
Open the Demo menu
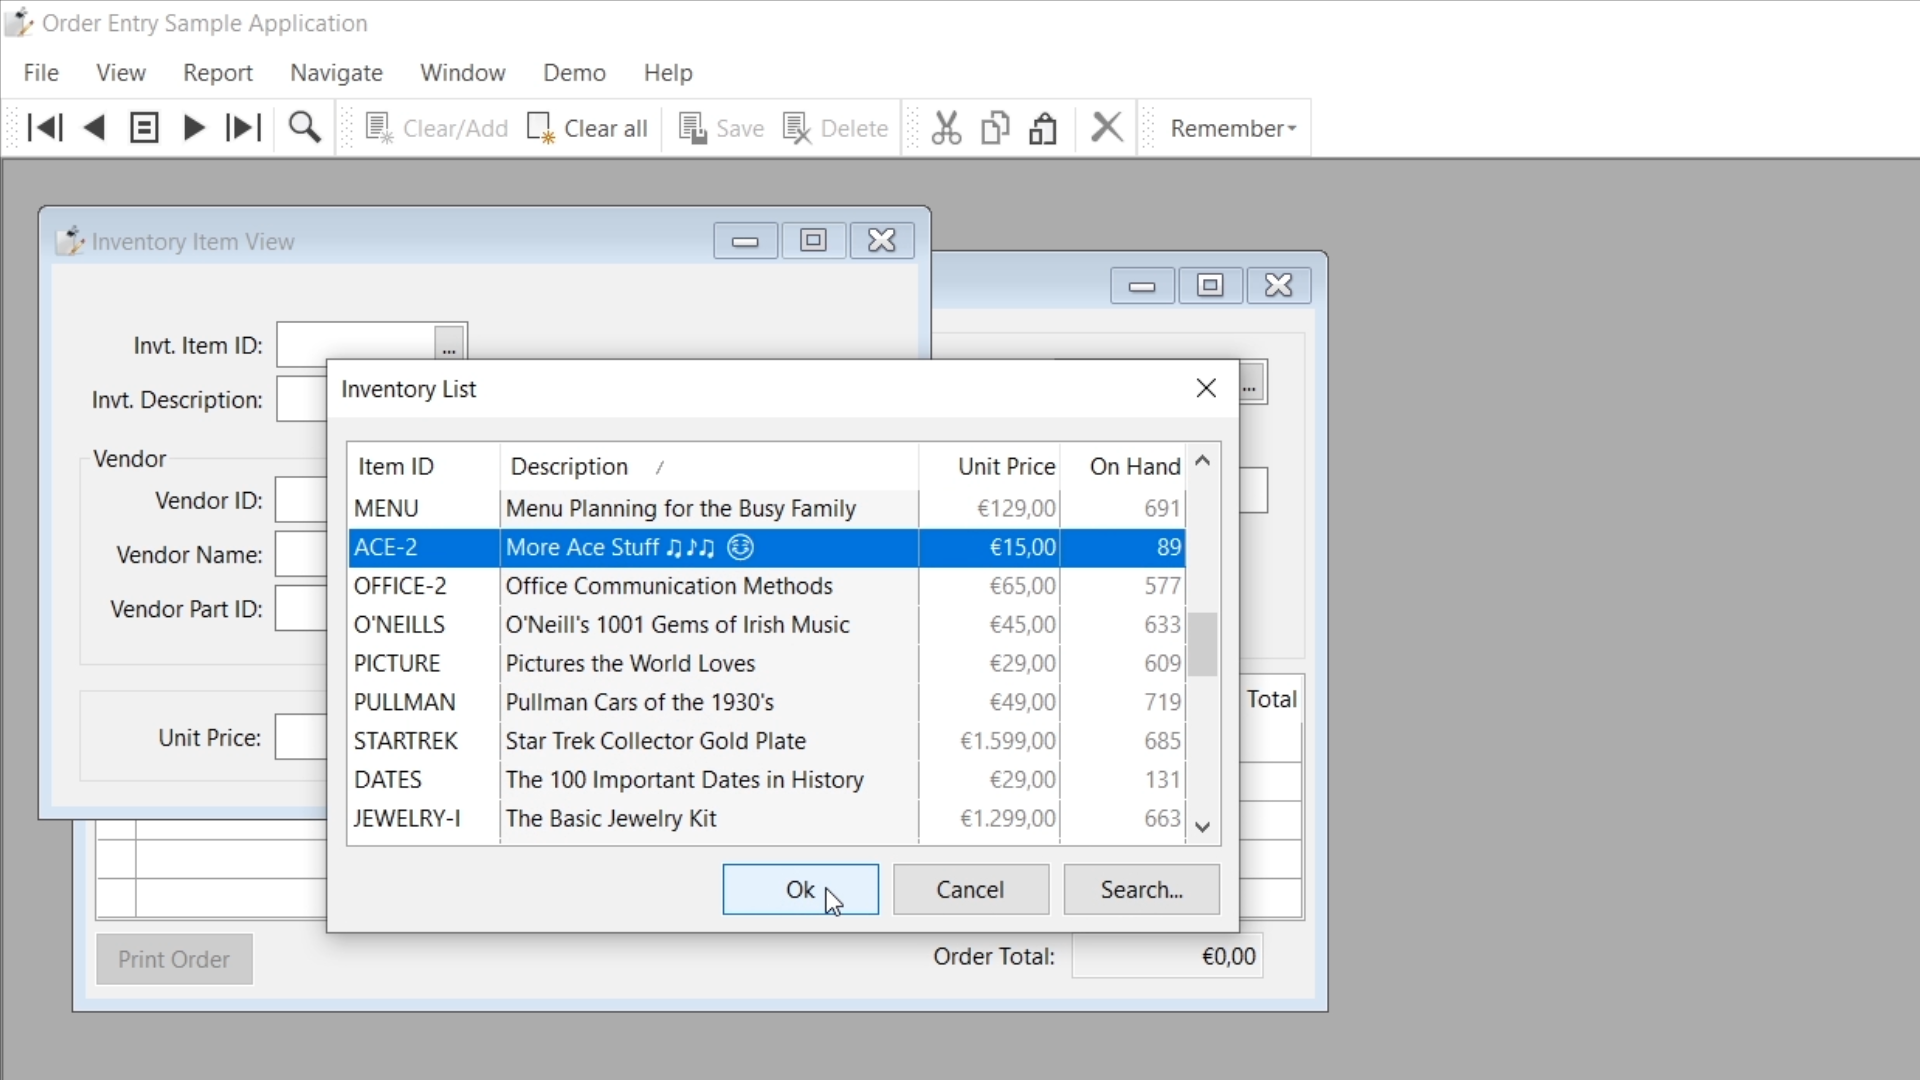574,73
